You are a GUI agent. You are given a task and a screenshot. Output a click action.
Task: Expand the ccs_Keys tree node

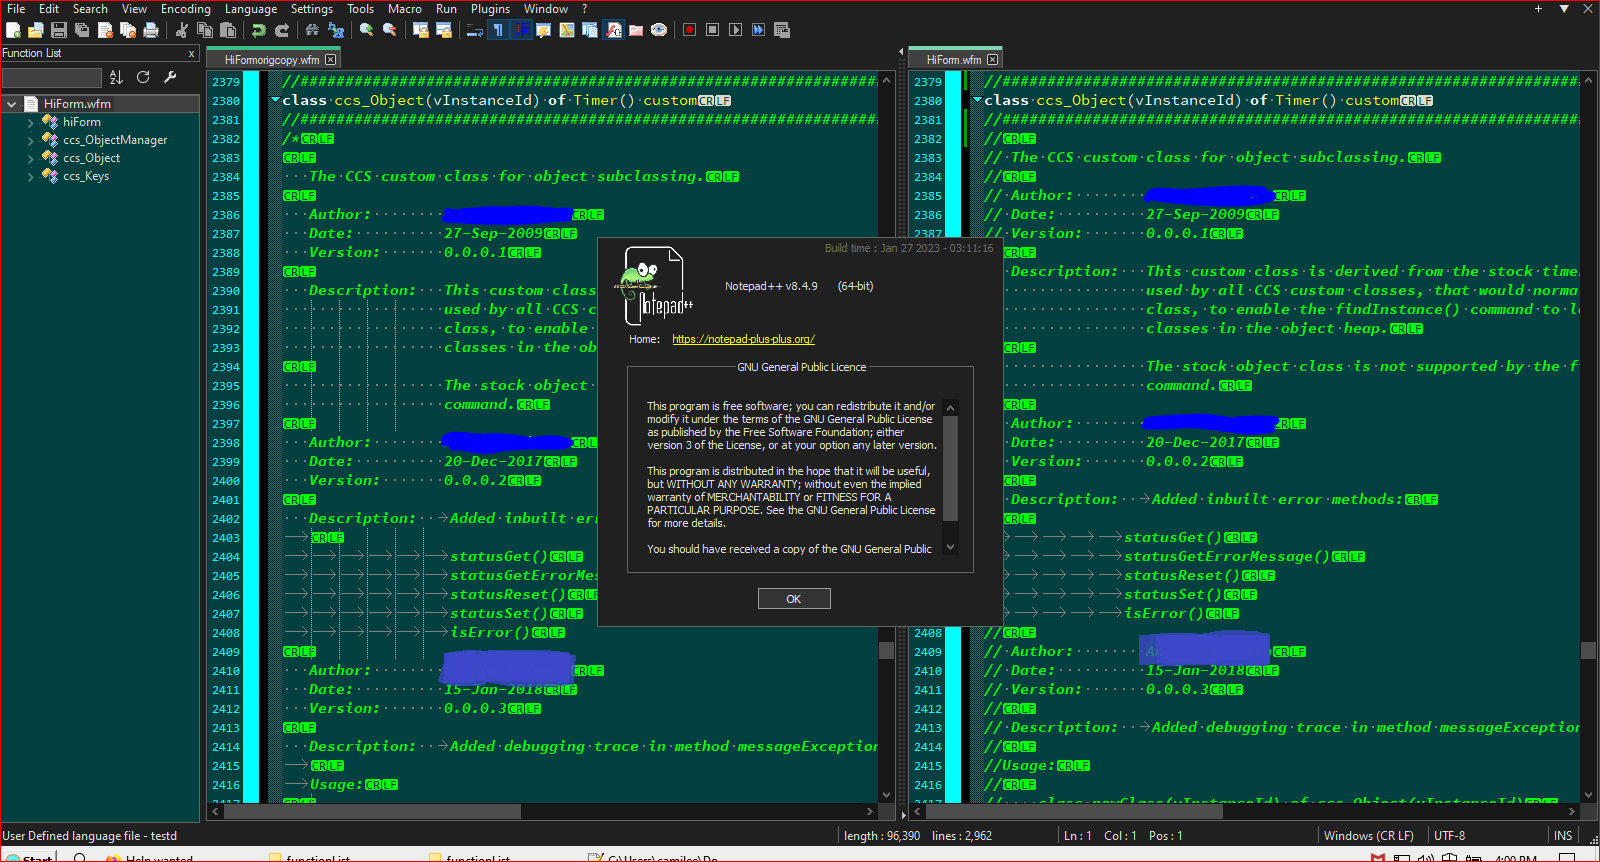pyautogui.click(x=30, y=176)
